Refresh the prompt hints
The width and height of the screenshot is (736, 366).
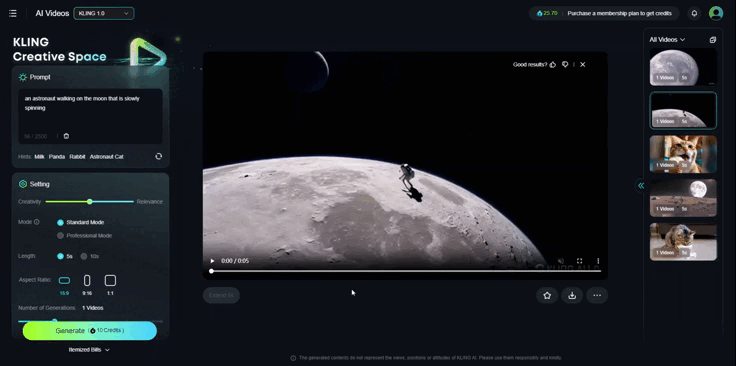point(159,156)
